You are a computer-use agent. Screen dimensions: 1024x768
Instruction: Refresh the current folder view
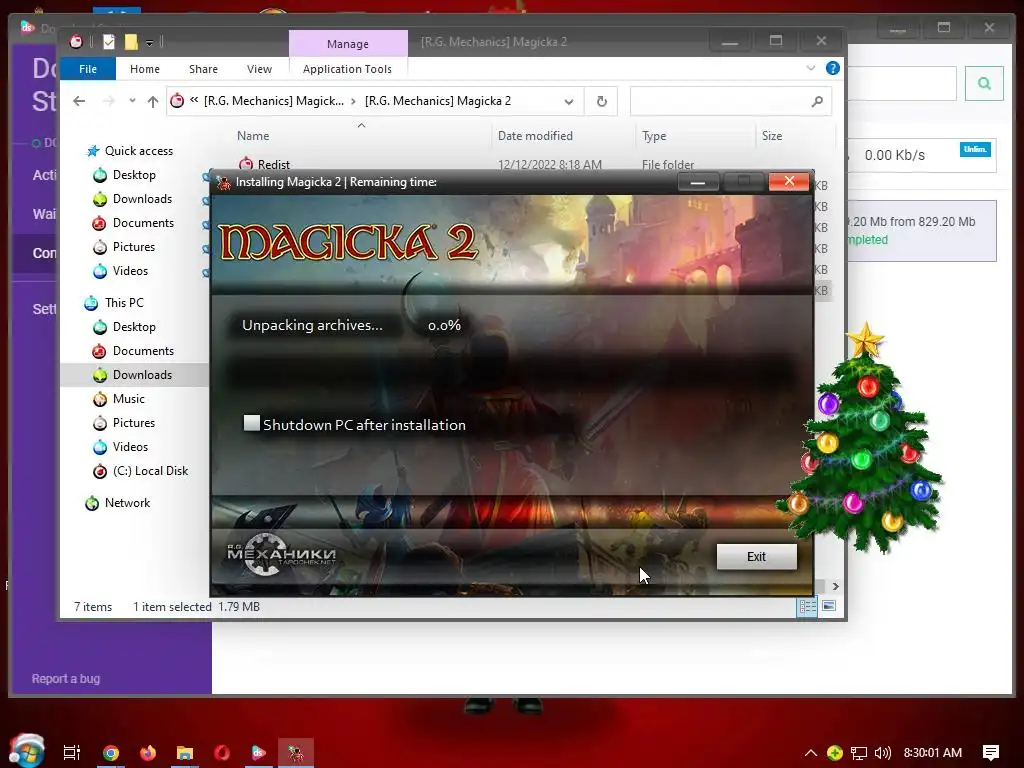click(x=601, y=101)
